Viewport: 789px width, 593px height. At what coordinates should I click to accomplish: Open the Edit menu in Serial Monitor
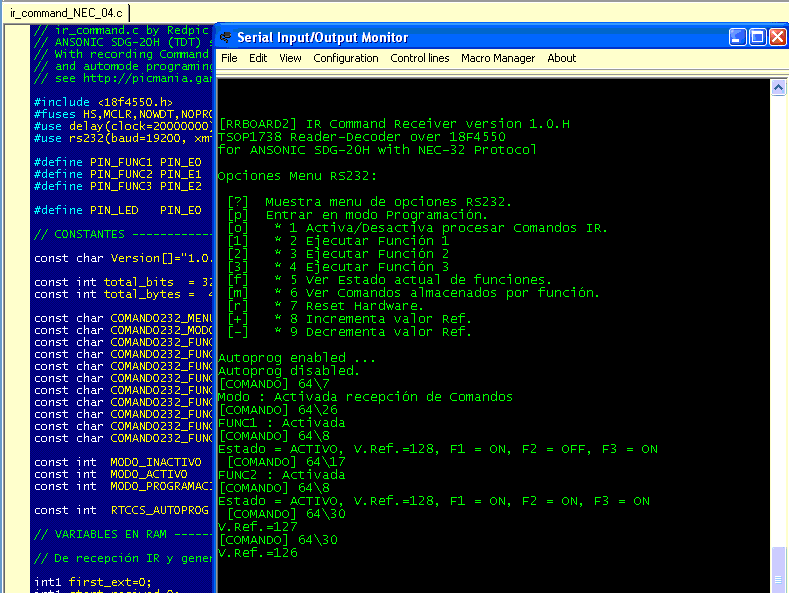[x=258, y=58]
